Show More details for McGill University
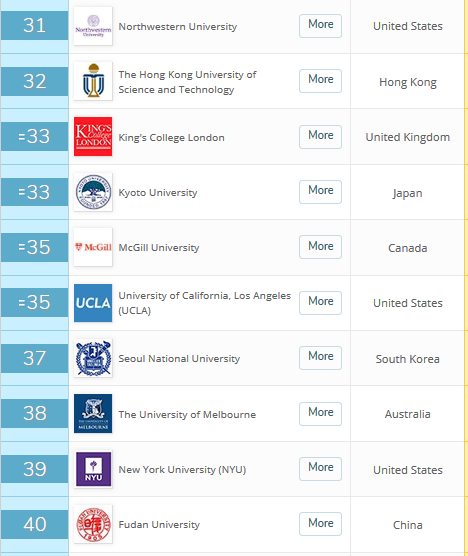468x556 pixels. pyautogui.click(x=321, y=247)
